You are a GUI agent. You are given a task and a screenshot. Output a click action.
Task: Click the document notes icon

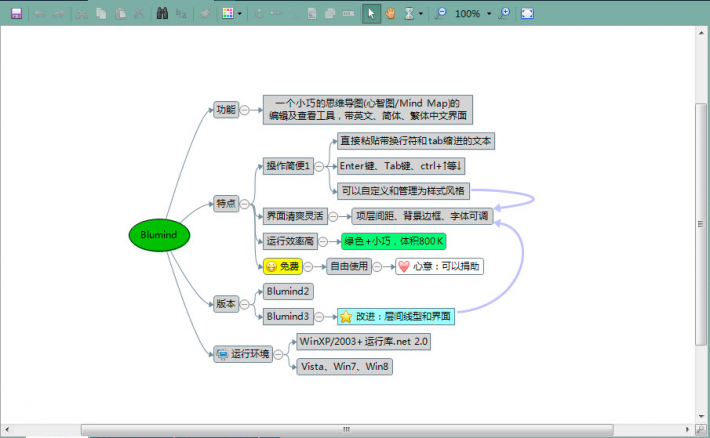click(312, 14)
